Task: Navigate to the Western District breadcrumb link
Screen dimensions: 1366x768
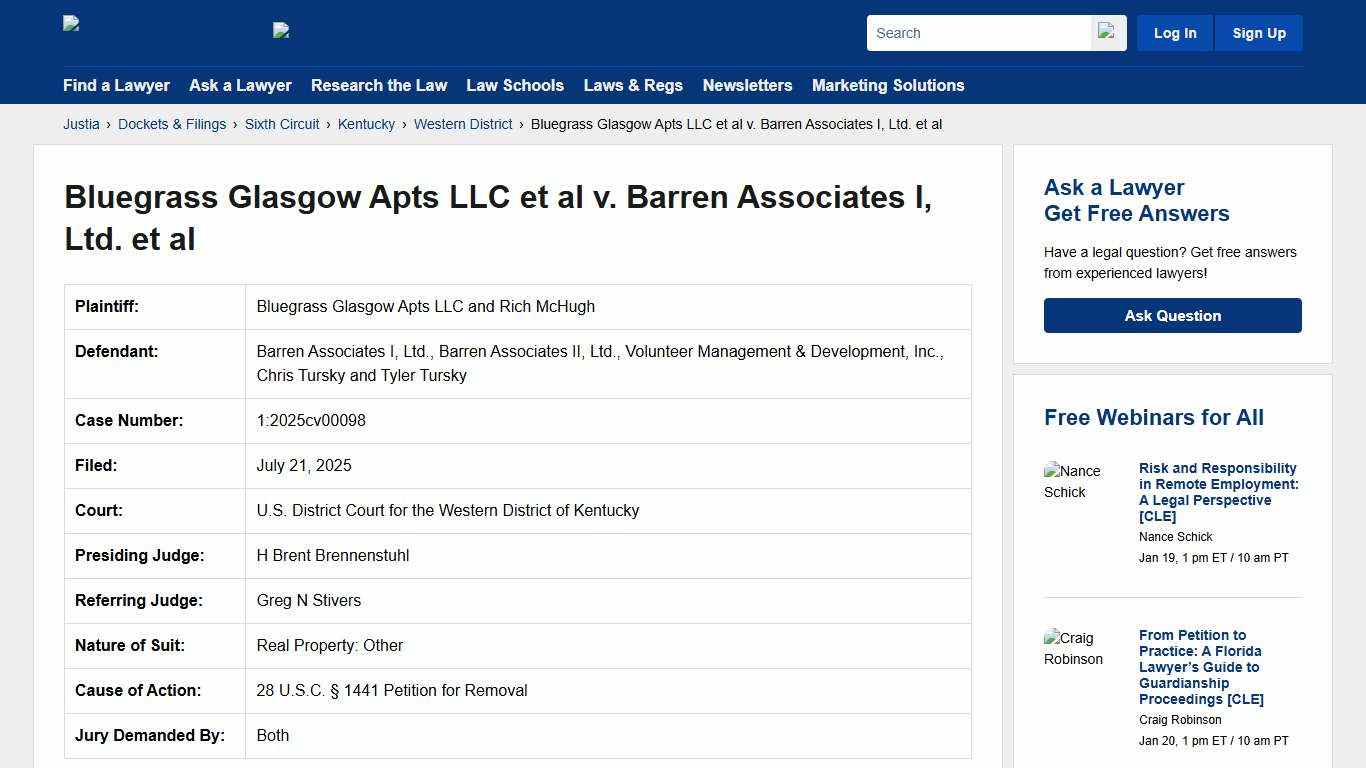Action: (x=463, y=124)
